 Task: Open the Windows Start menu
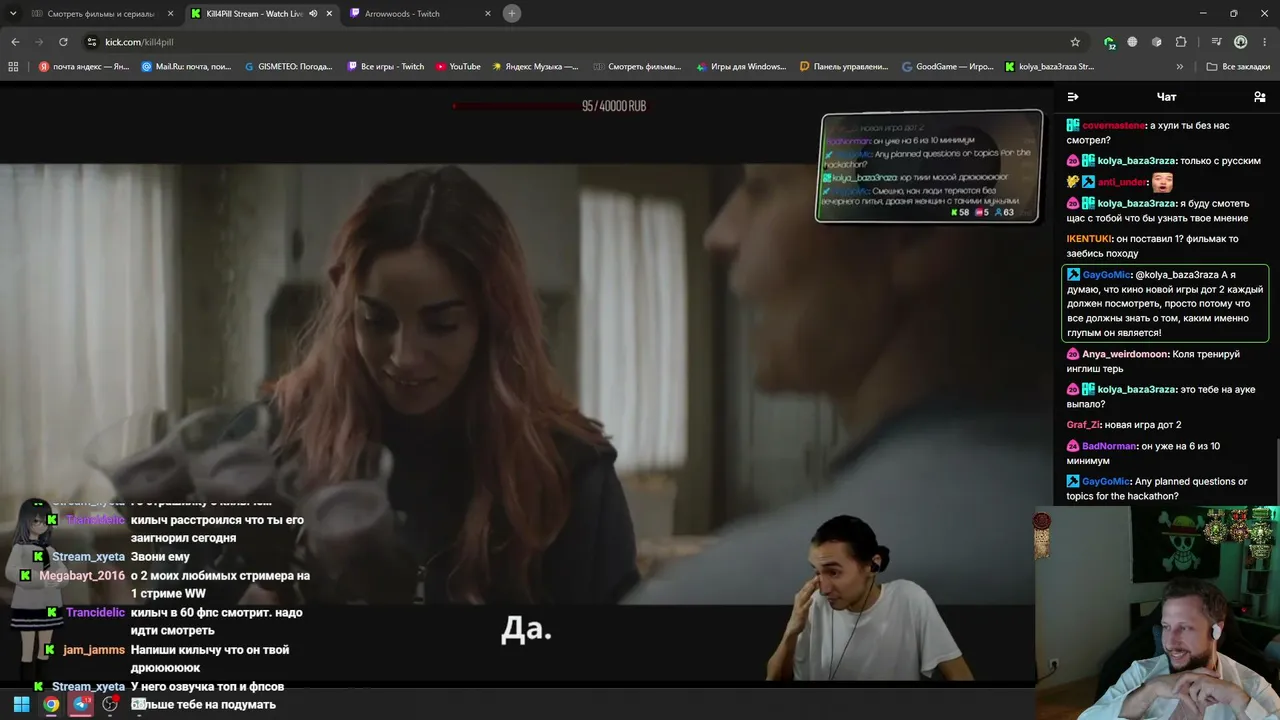[21, 704]
